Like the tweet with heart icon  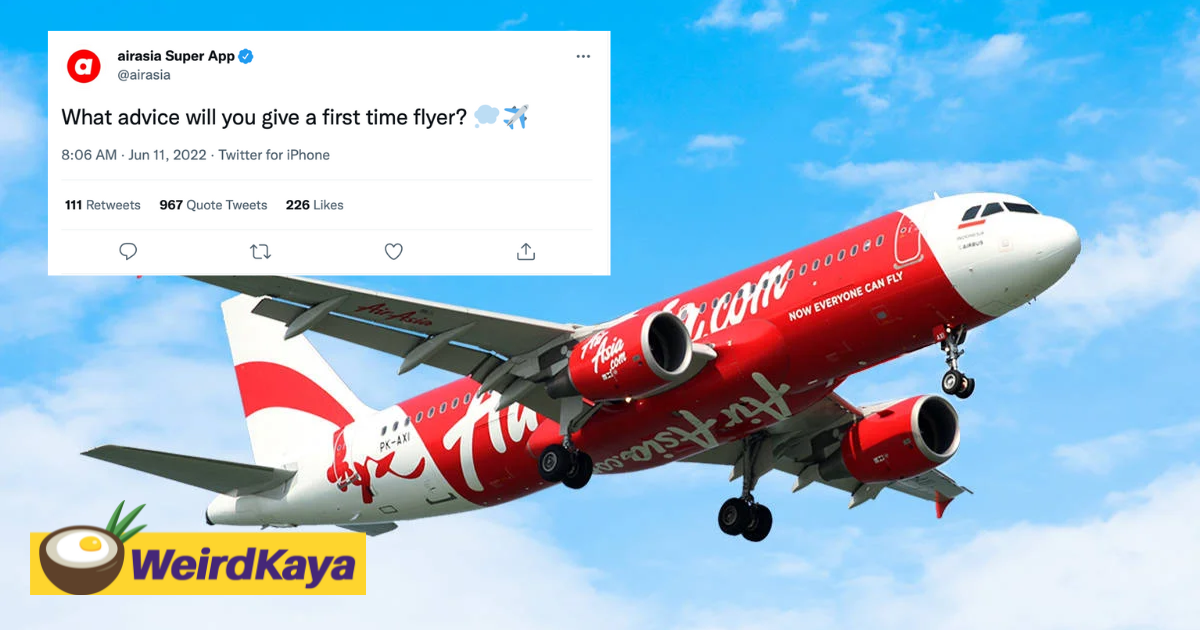pyautogui.click(x=394, y=252)
